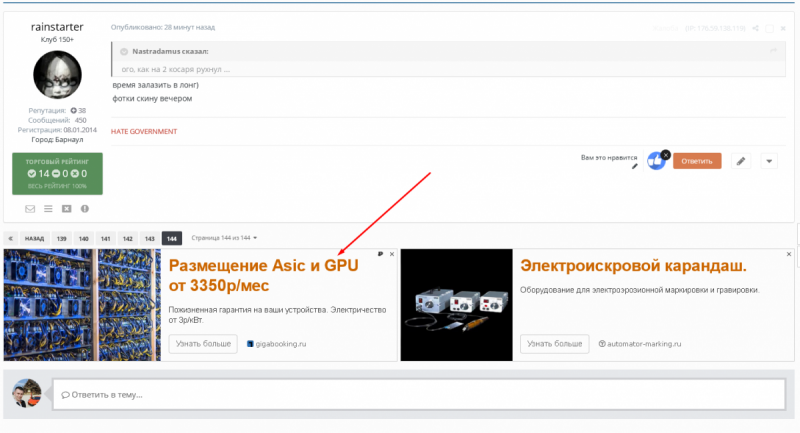Click rainstarter's round avatar image

pos(57,74)
